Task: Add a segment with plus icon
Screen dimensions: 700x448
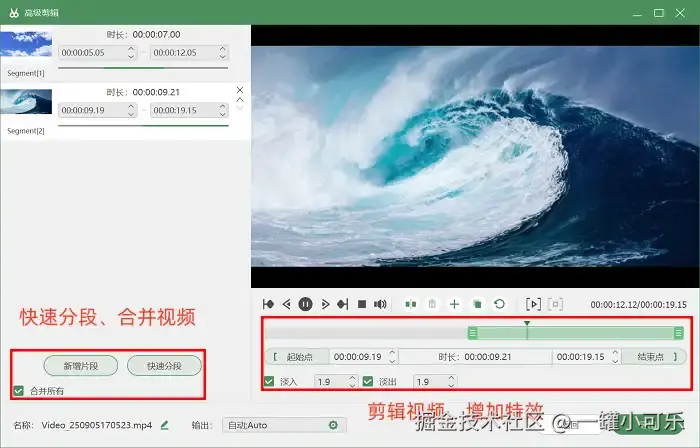Action: (x=454, y=304)
